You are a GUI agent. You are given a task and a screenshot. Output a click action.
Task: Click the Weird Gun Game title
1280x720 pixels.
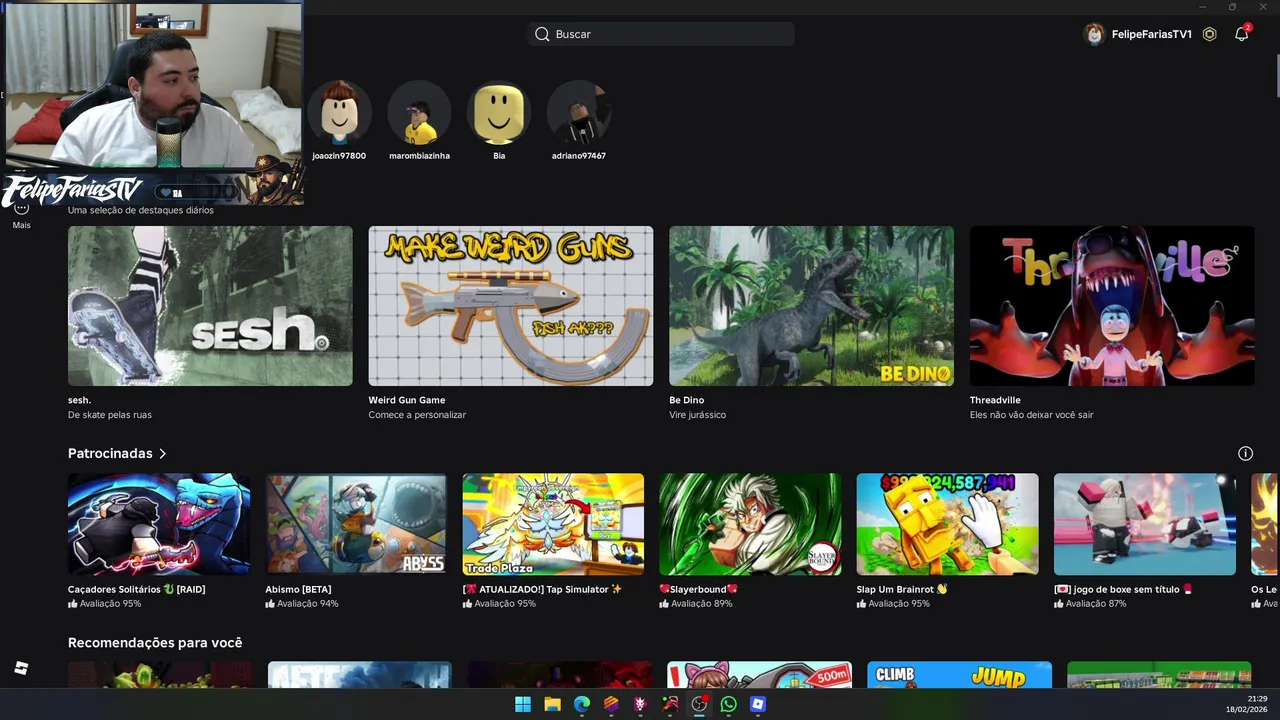pyautogui.click(x=407, y=400)
